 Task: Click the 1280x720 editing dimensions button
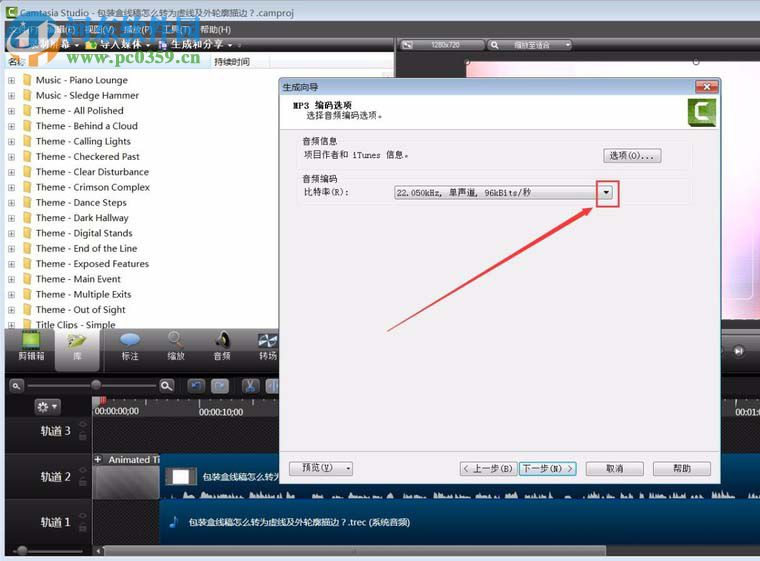click(441, 45)
